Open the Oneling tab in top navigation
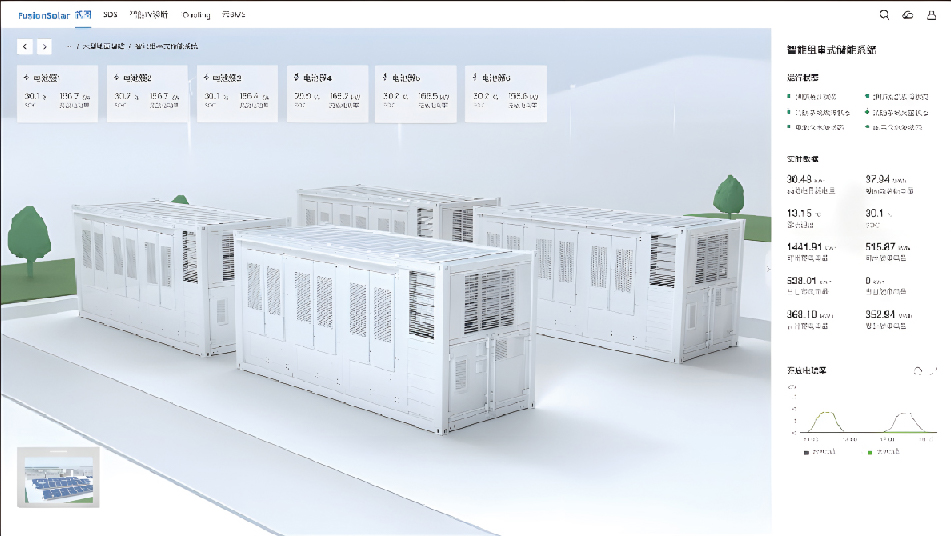The image size is (951, 536). [196, 15]
